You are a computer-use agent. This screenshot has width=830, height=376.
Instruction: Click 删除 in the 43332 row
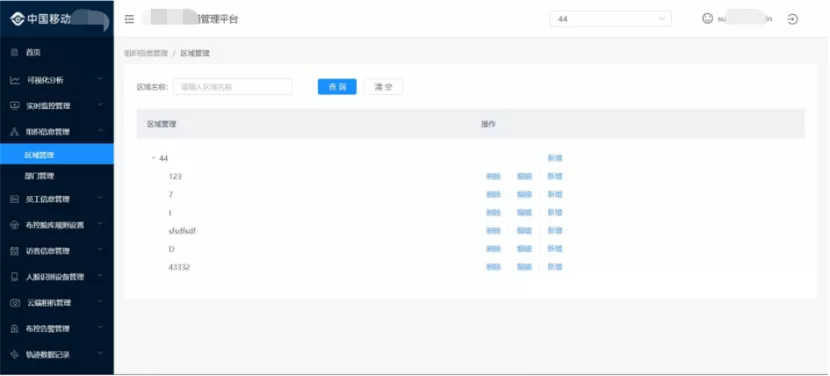tap(493, 267)
